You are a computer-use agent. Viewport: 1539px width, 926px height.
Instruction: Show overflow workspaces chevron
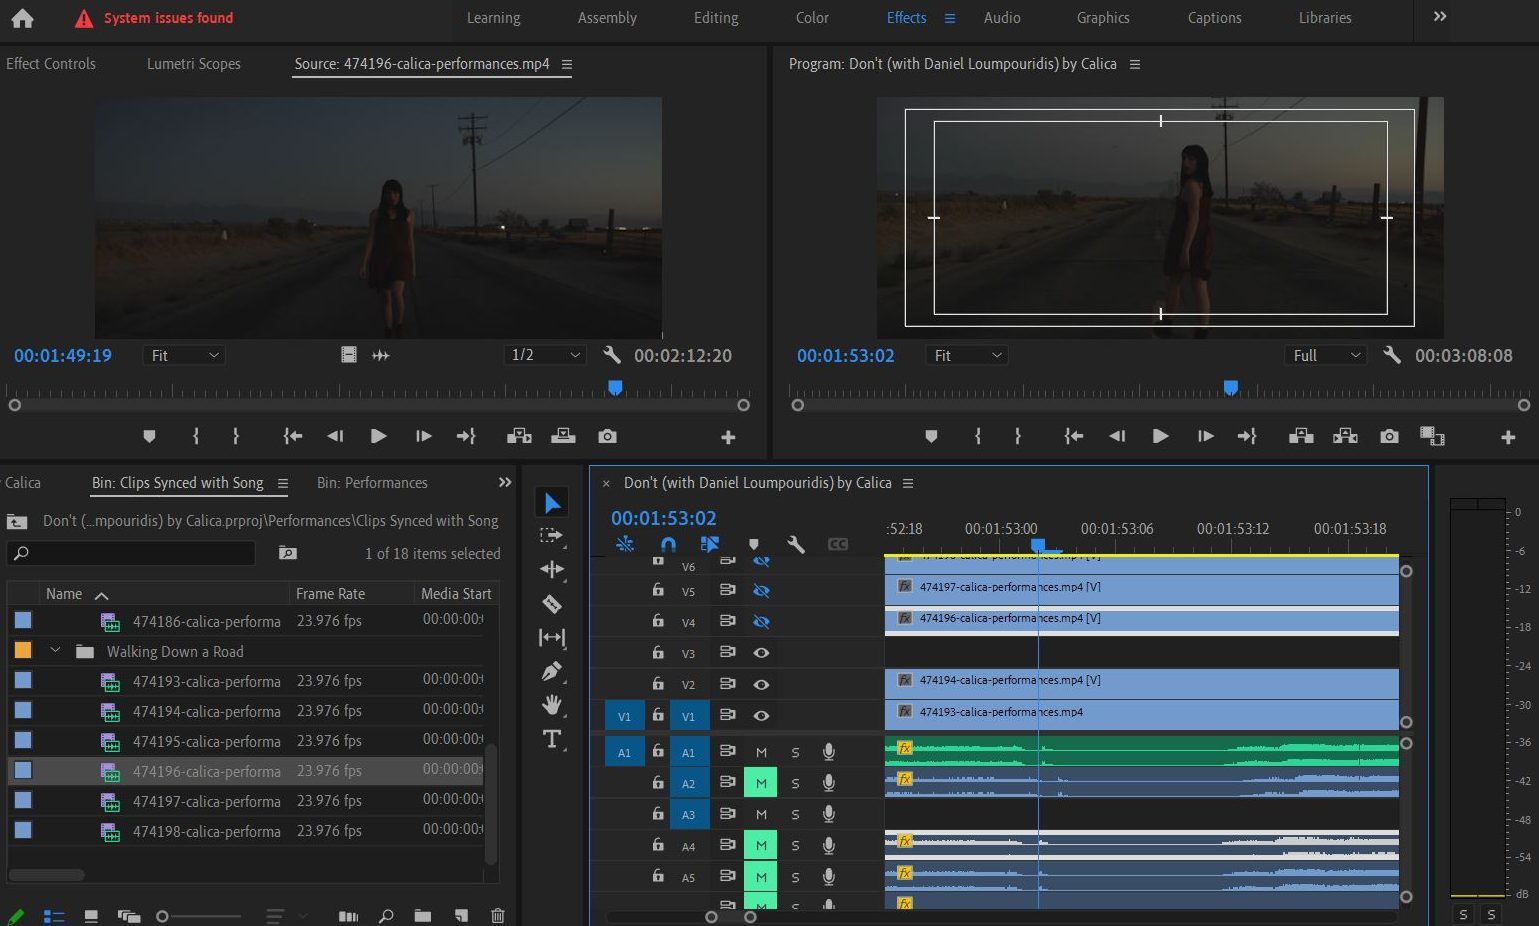[1440, 17]
